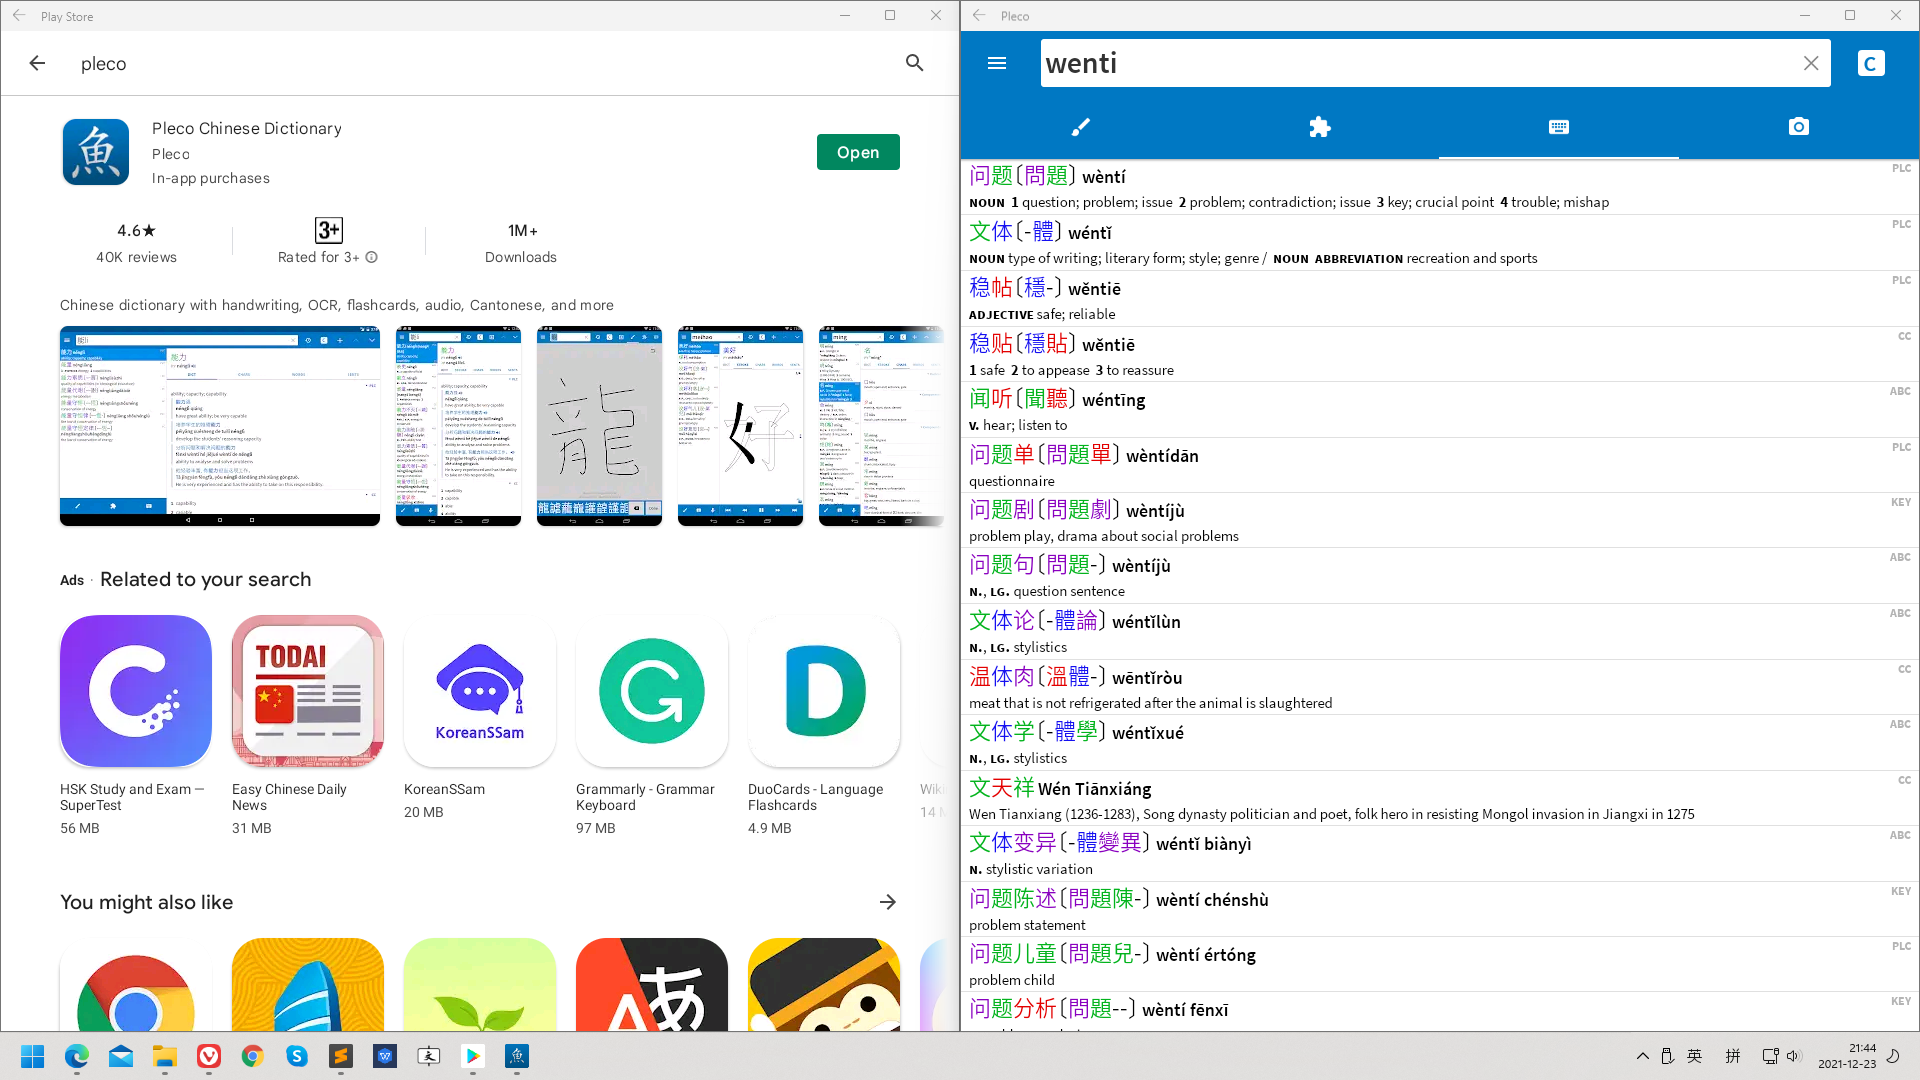1920x1080 pixels.
Task: Open DuoCards Language Flashcards app
Action: [824, 691]
